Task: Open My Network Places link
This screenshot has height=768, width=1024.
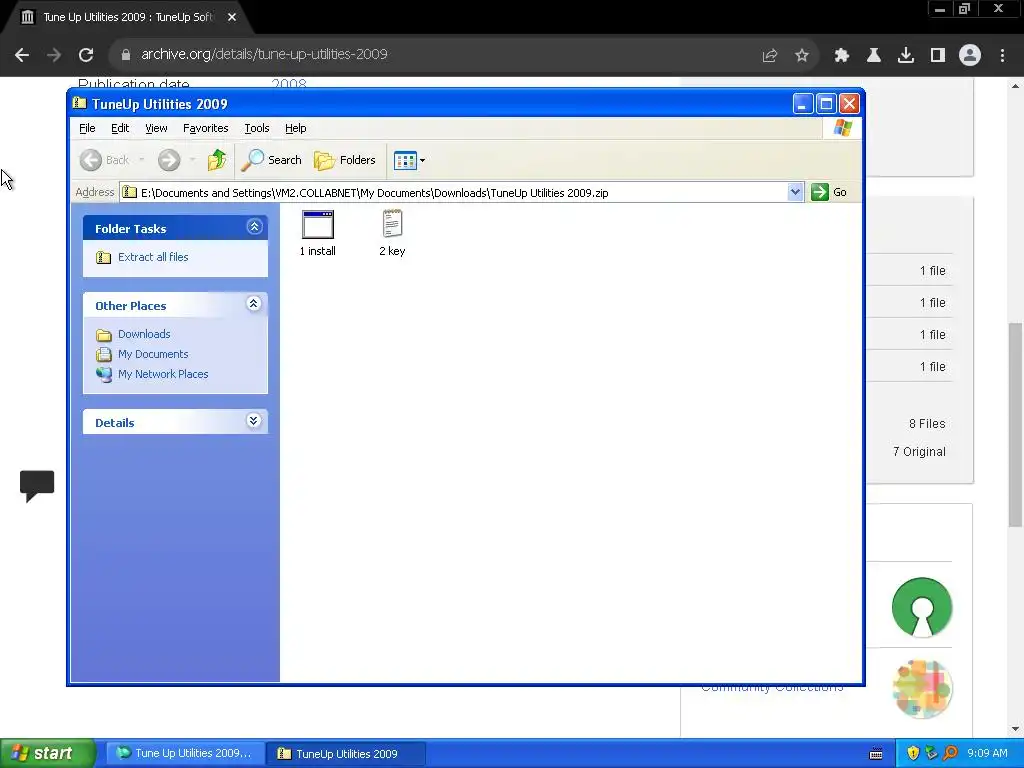Action: coord(163,374)
